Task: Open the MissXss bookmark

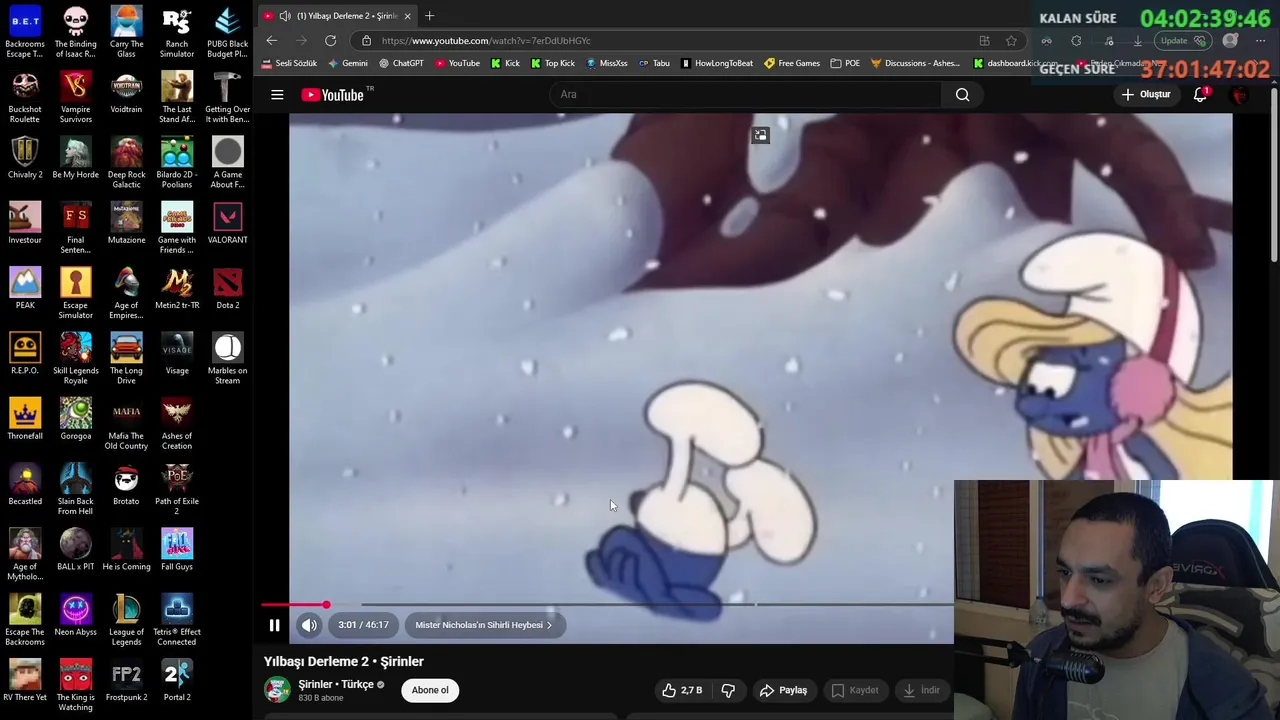Action: [607, 63]
